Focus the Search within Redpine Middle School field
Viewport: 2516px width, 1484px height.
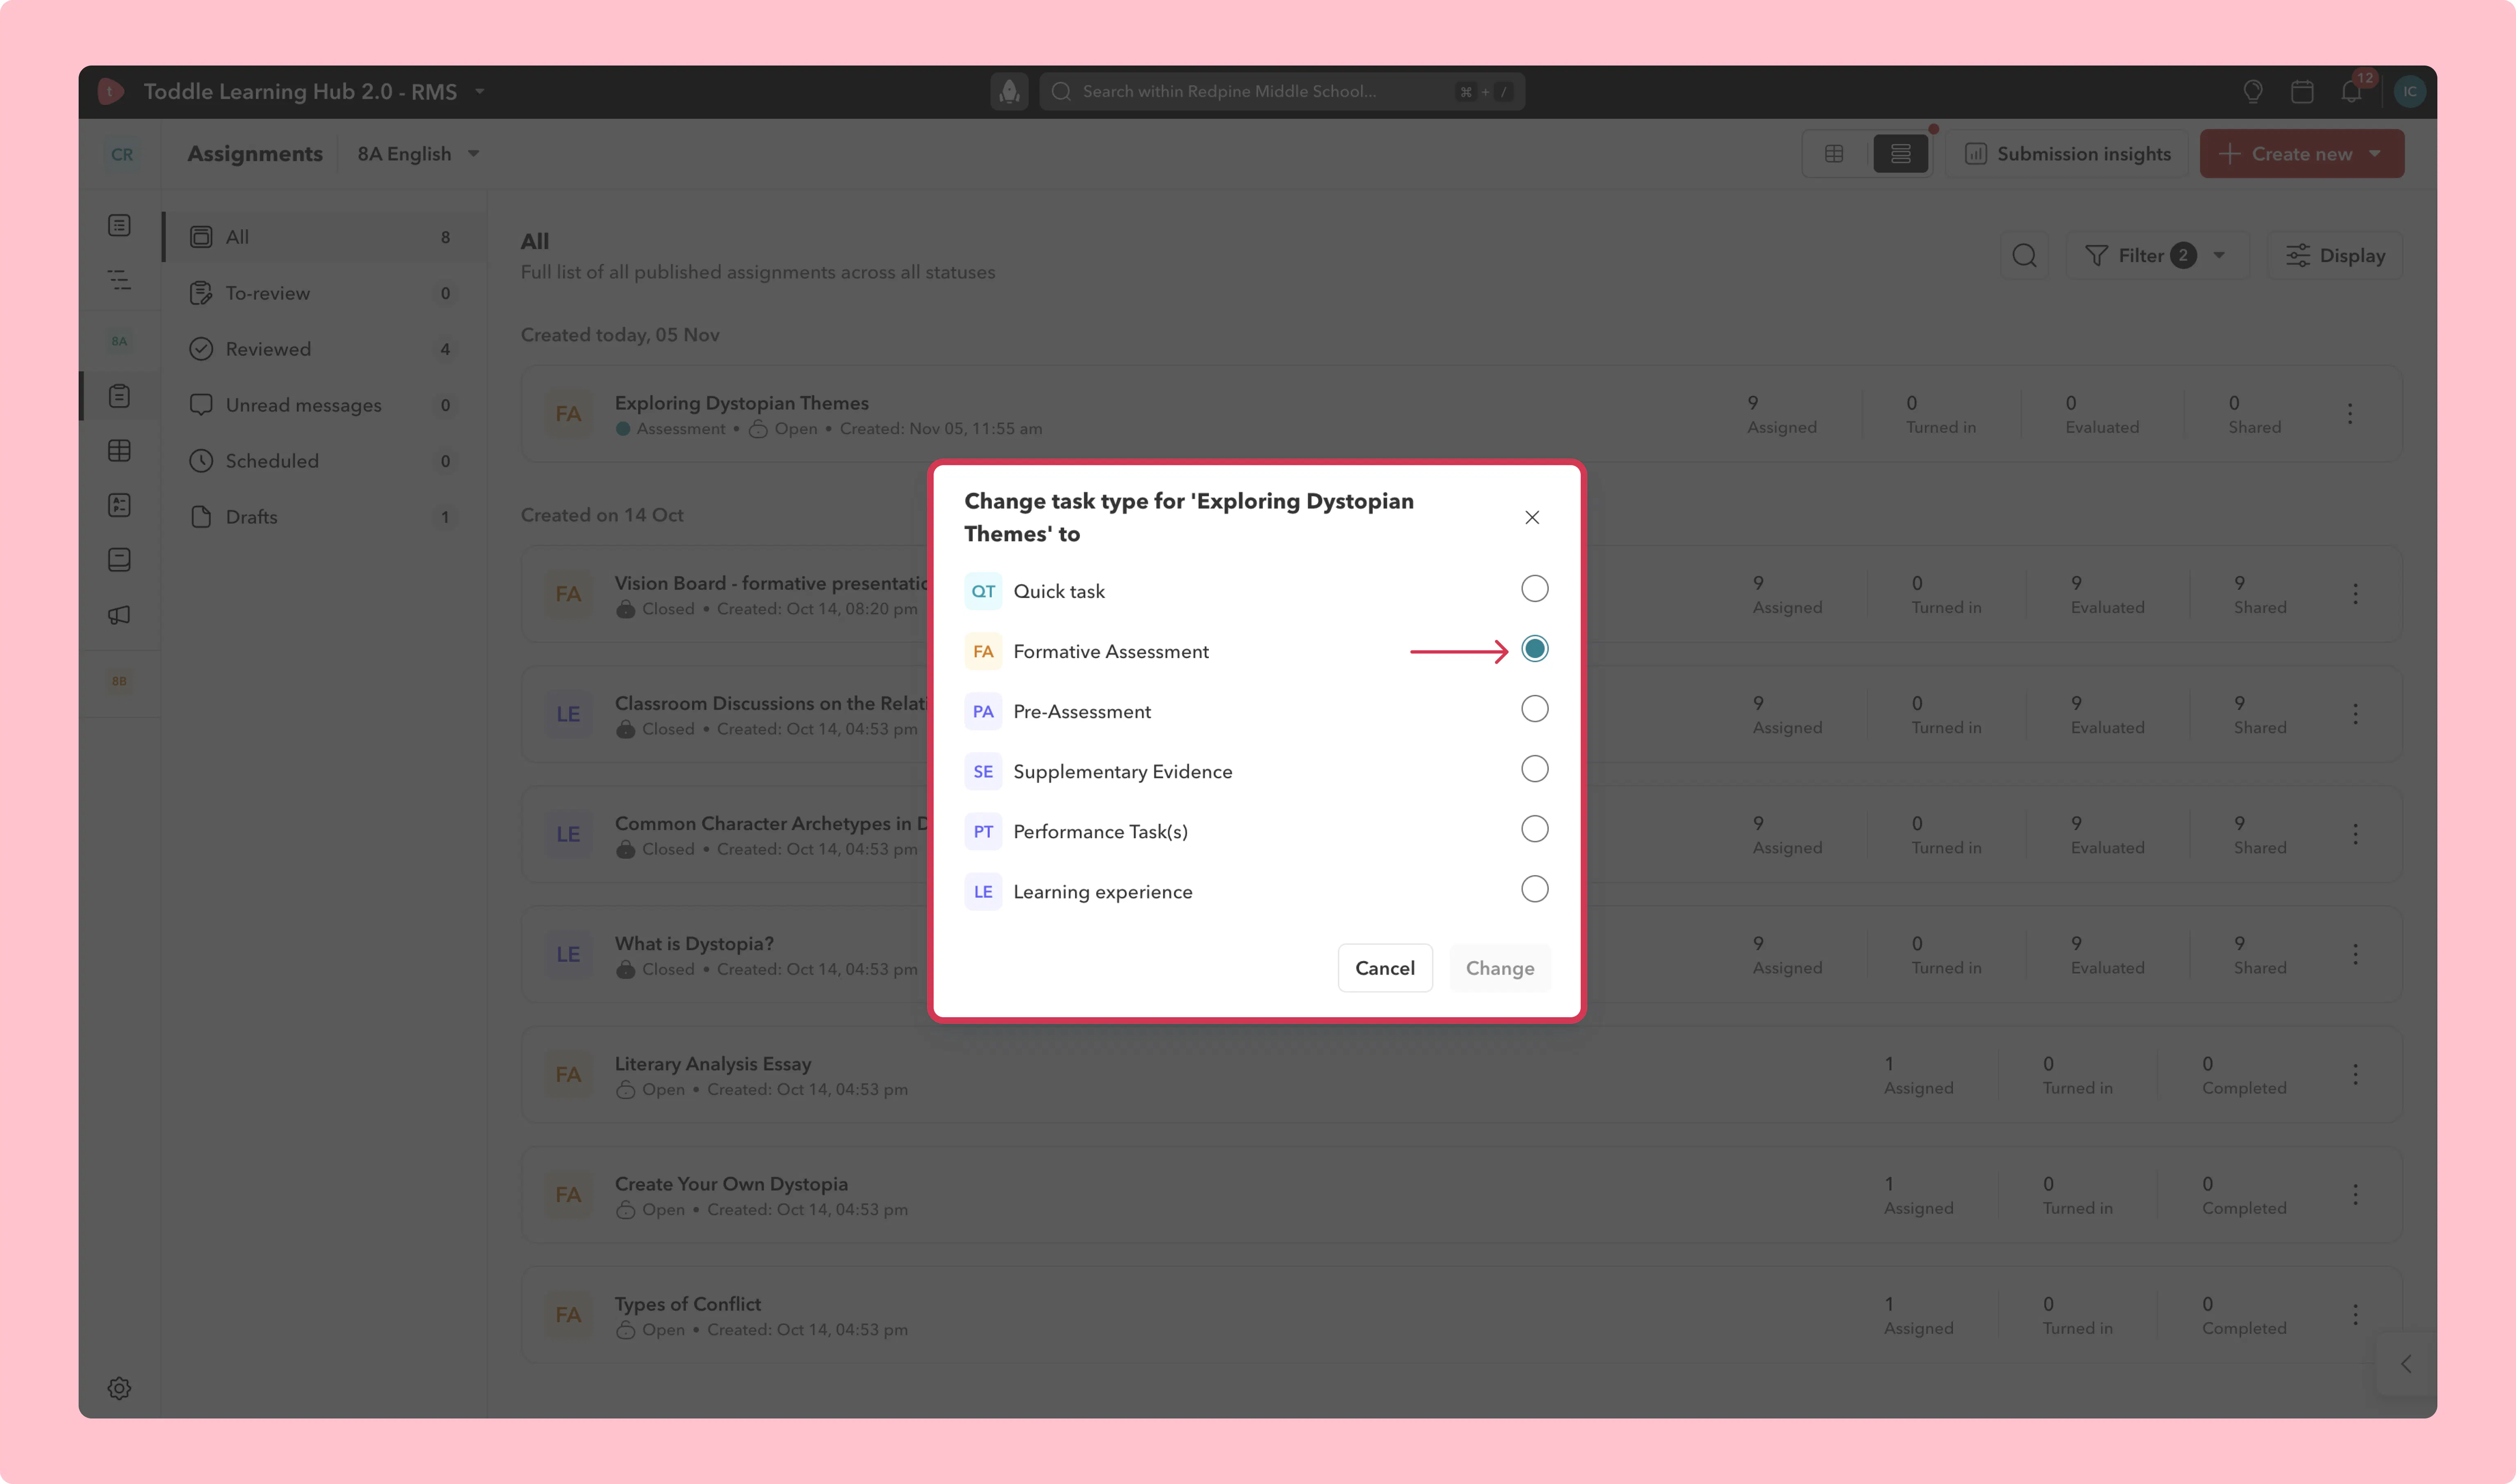pos(1282,92)
